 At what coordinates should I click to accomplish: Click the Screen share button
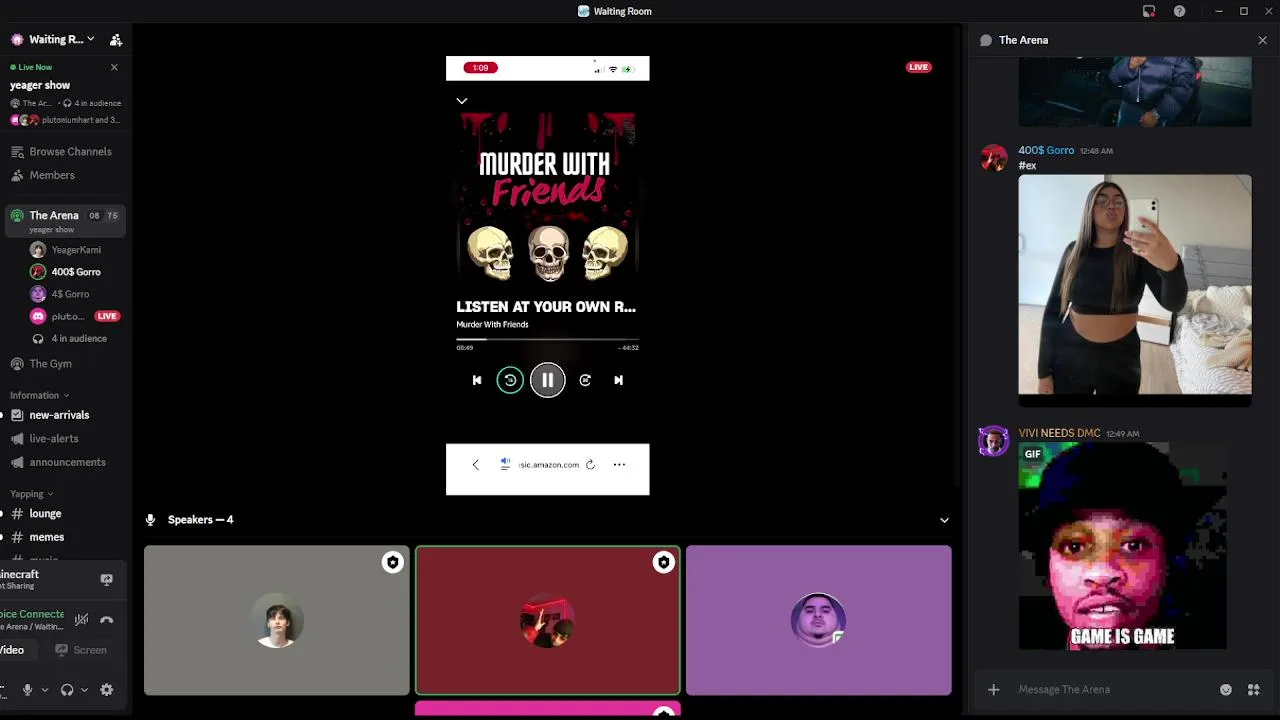[81, 650]
